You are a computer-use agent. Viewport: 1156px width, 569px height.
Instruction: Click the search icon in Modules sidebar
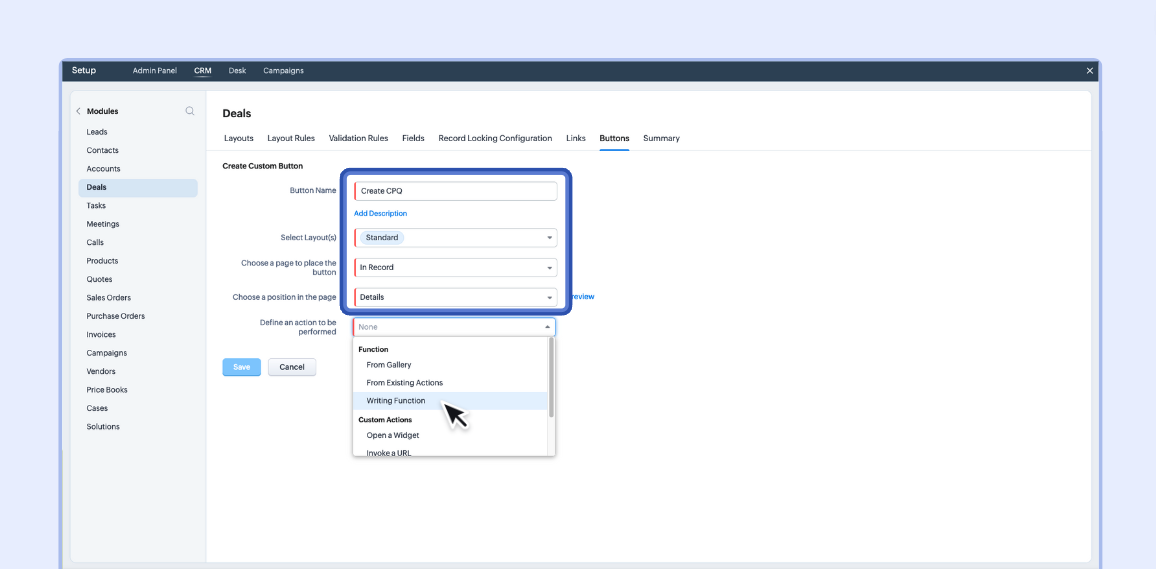tap(190, 111)
